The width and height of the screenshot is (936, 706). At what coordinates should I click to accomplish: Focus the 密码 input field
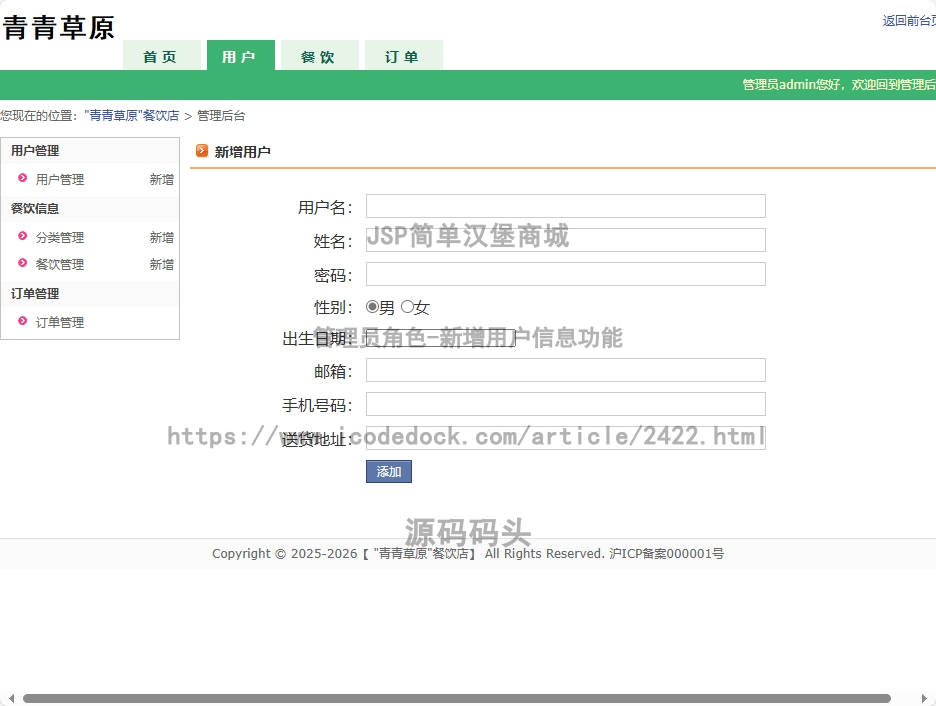[565, 274]
